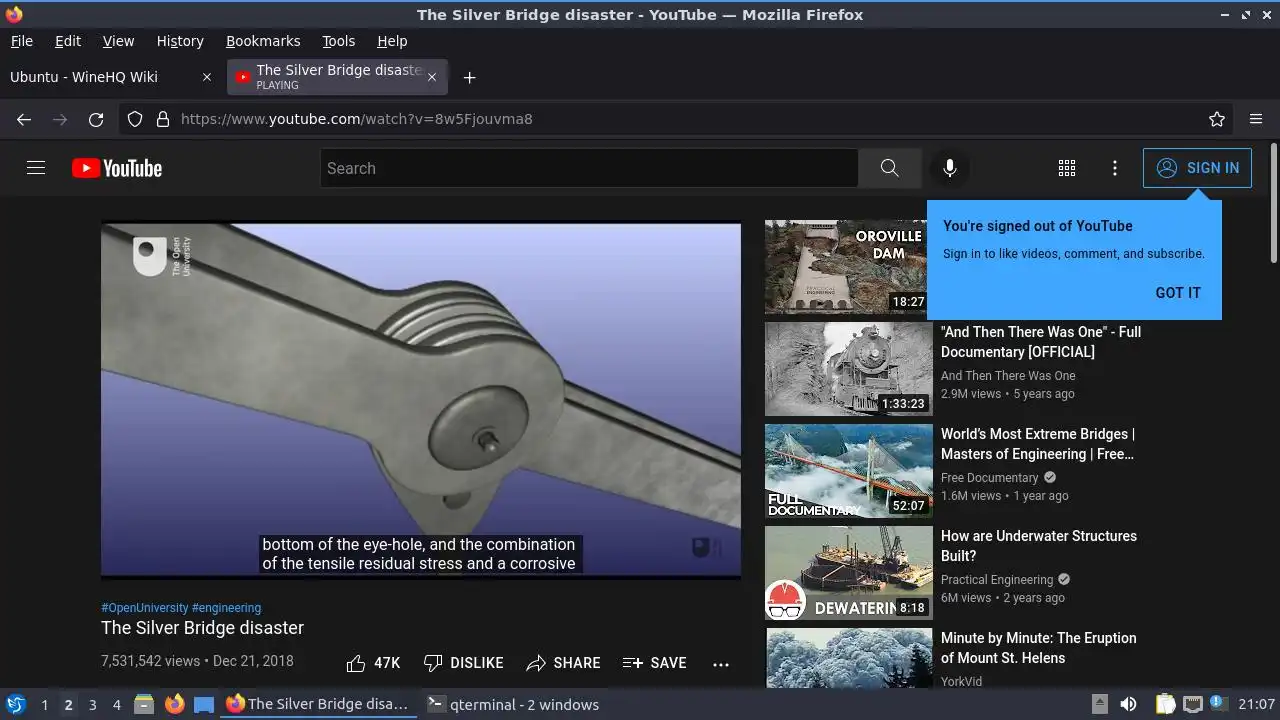
Task: Go to the YouTube home logo
Action: click(117, 168)
